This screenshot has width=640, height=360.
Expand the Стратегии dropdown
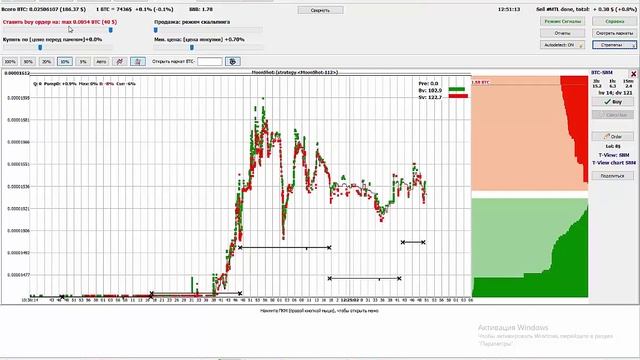pyautogui.click(x=614, y=45)
